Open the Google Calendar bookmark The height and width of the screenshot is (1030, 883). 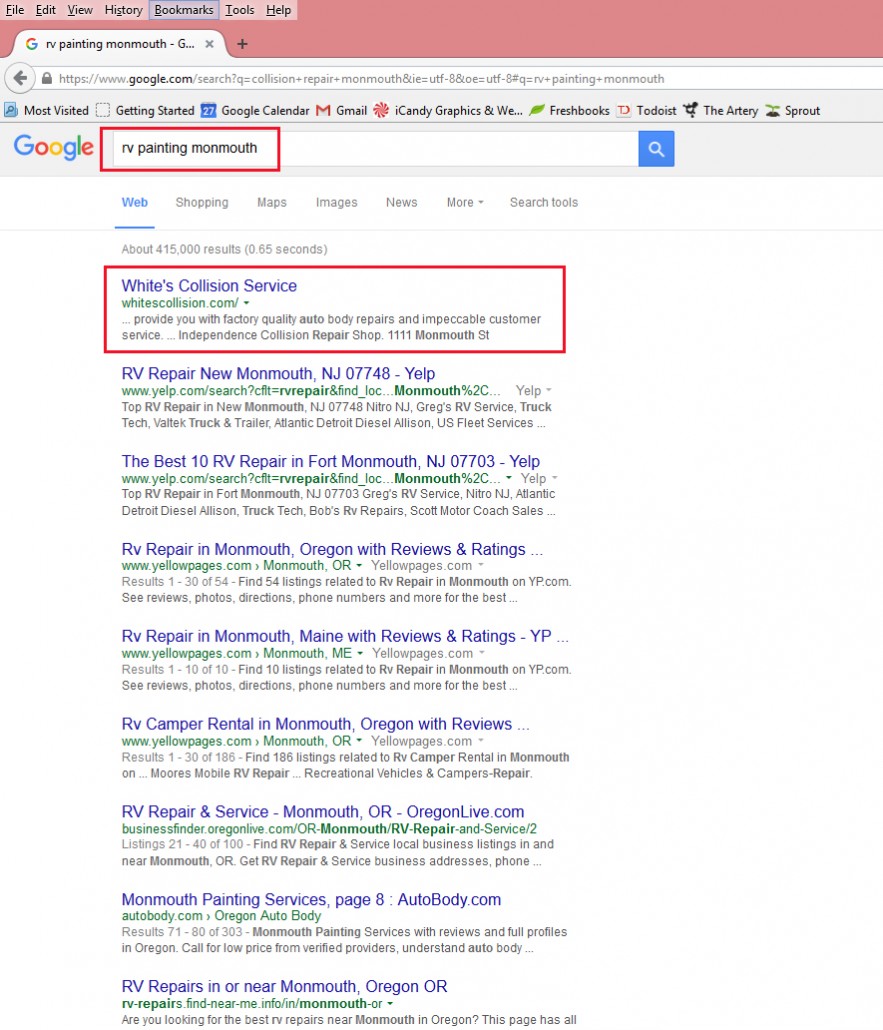coord(255,110)
